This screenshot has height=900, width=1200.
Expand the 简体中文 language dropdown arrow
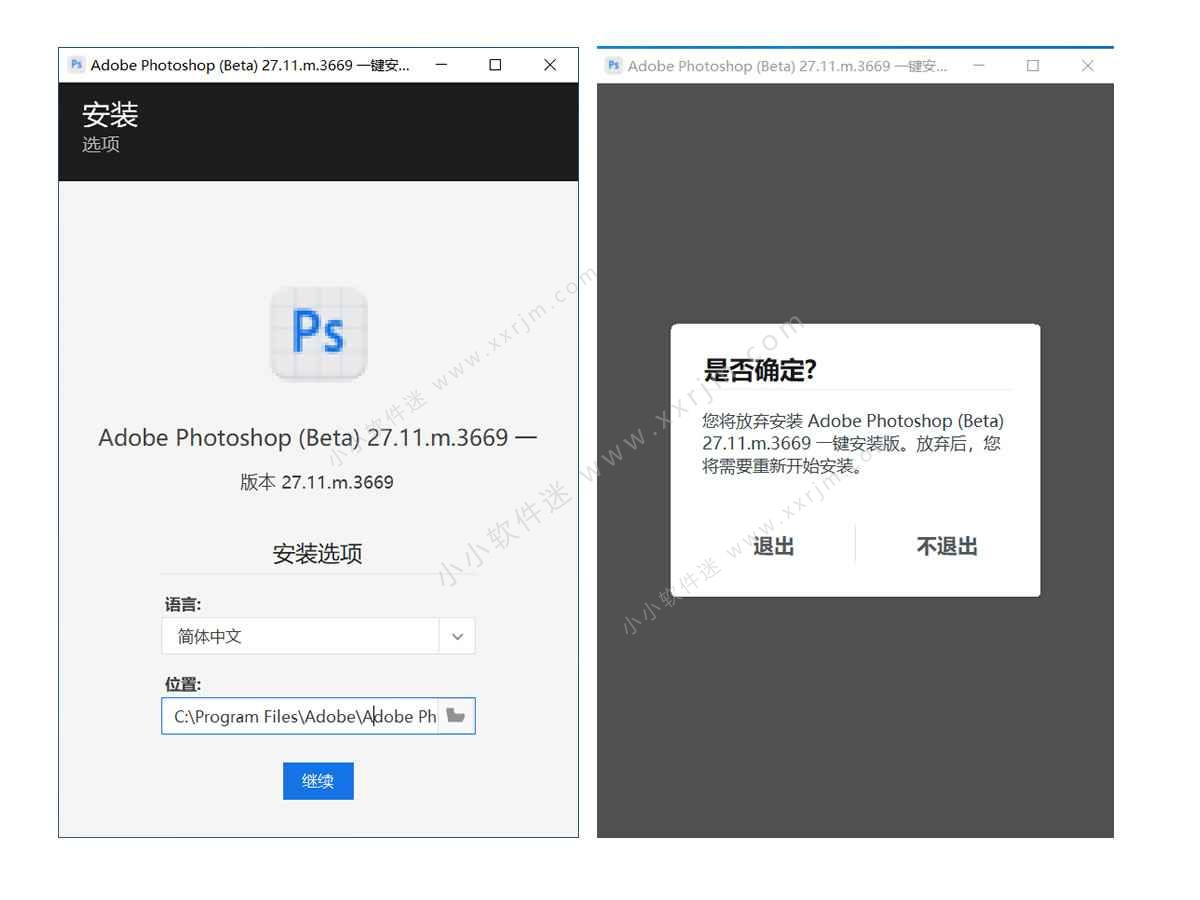[457, 636]
